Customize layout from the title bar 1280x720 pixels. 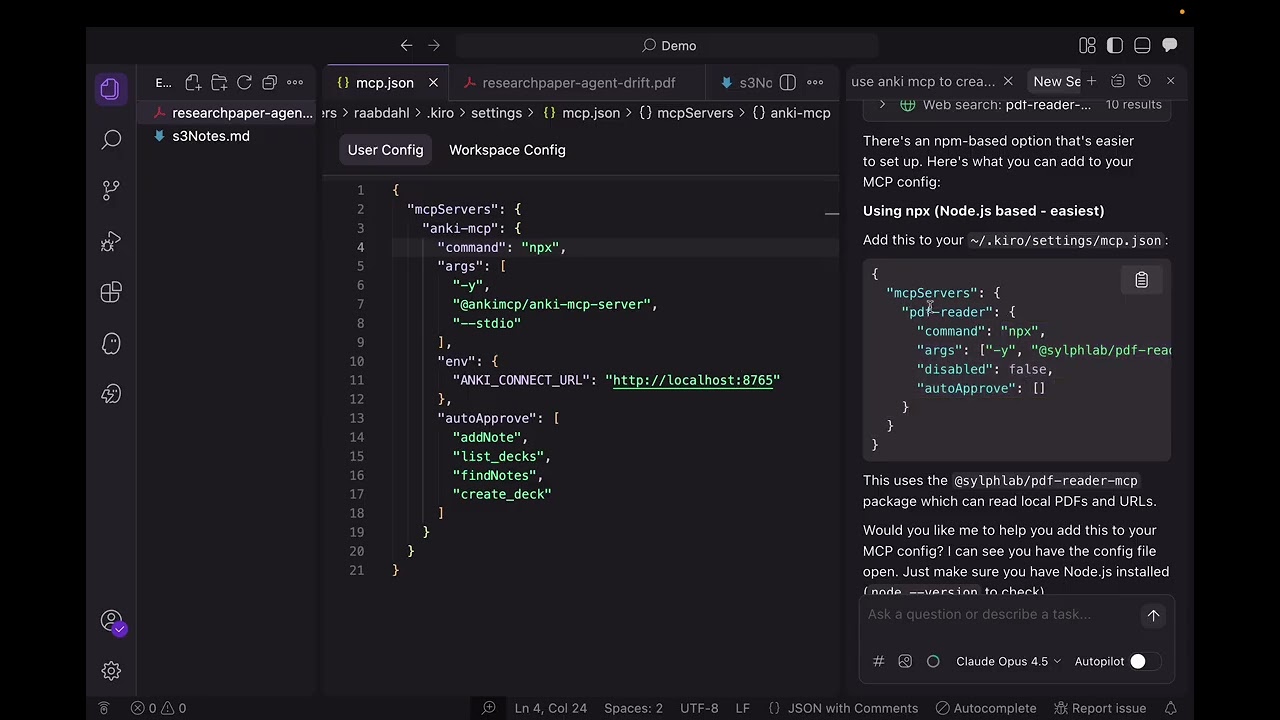[x=1087, y=45]
